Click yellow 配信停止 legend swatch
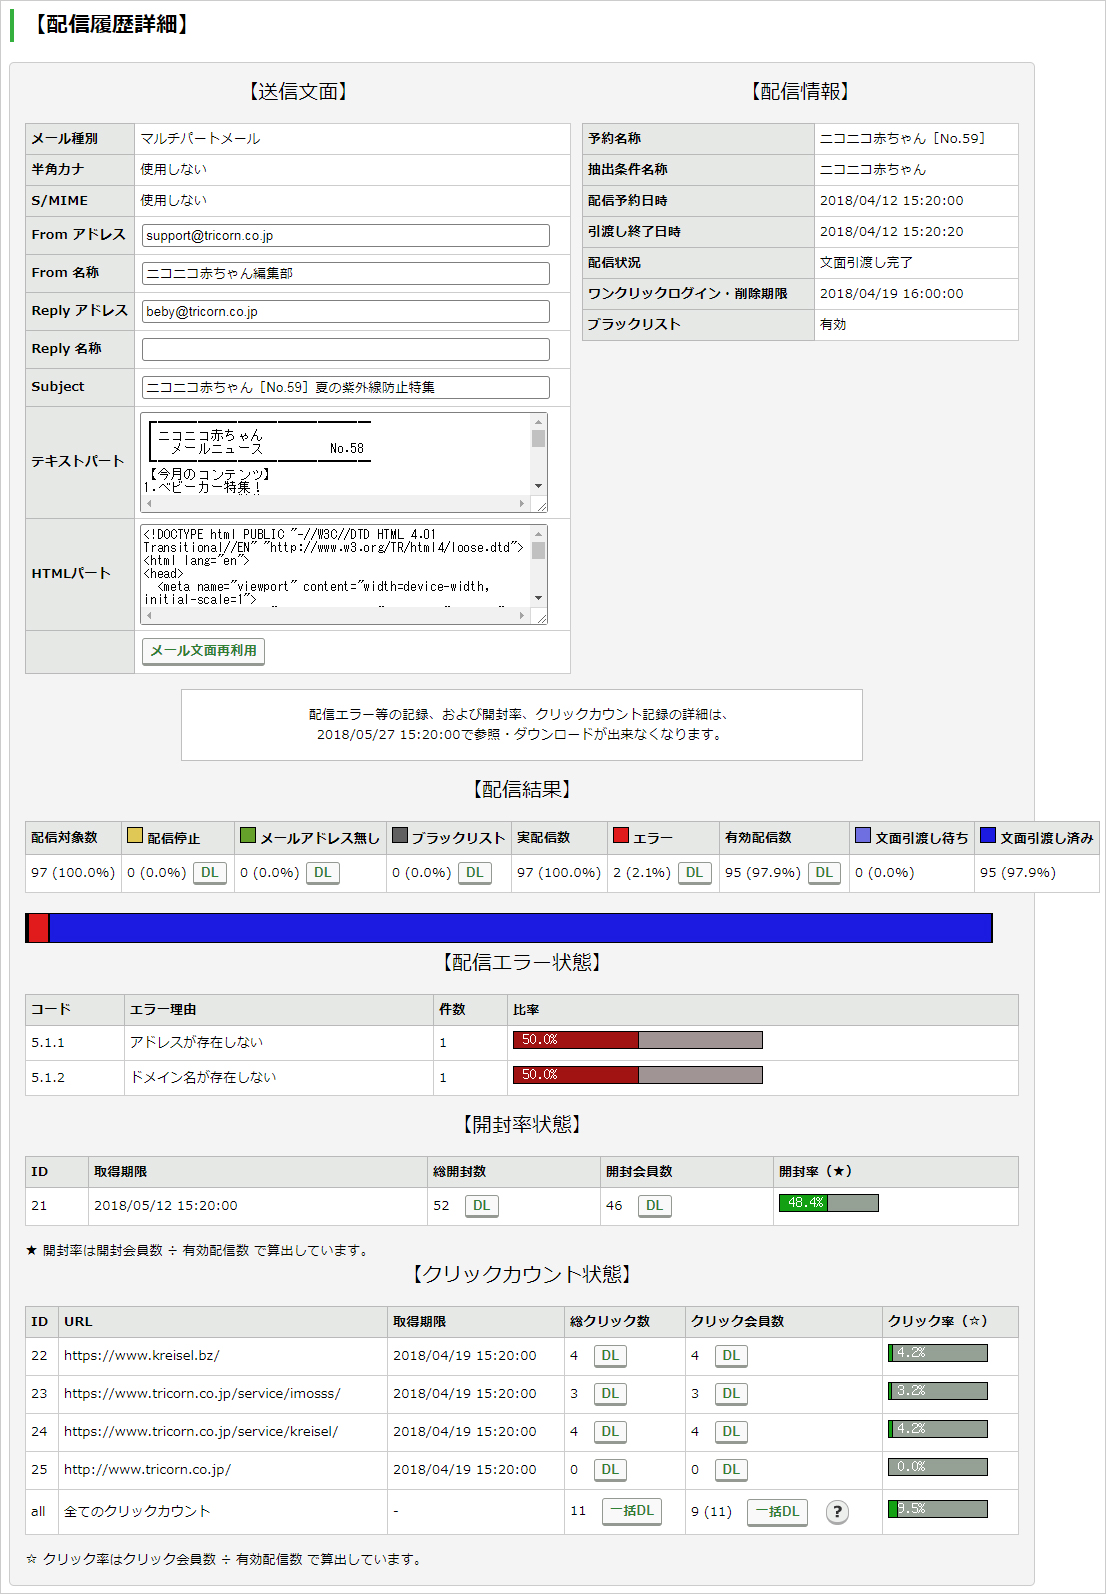Image resolution: width=1106 pixels, height=1594 pixels. pyautogui.click(x=135, y=835)
